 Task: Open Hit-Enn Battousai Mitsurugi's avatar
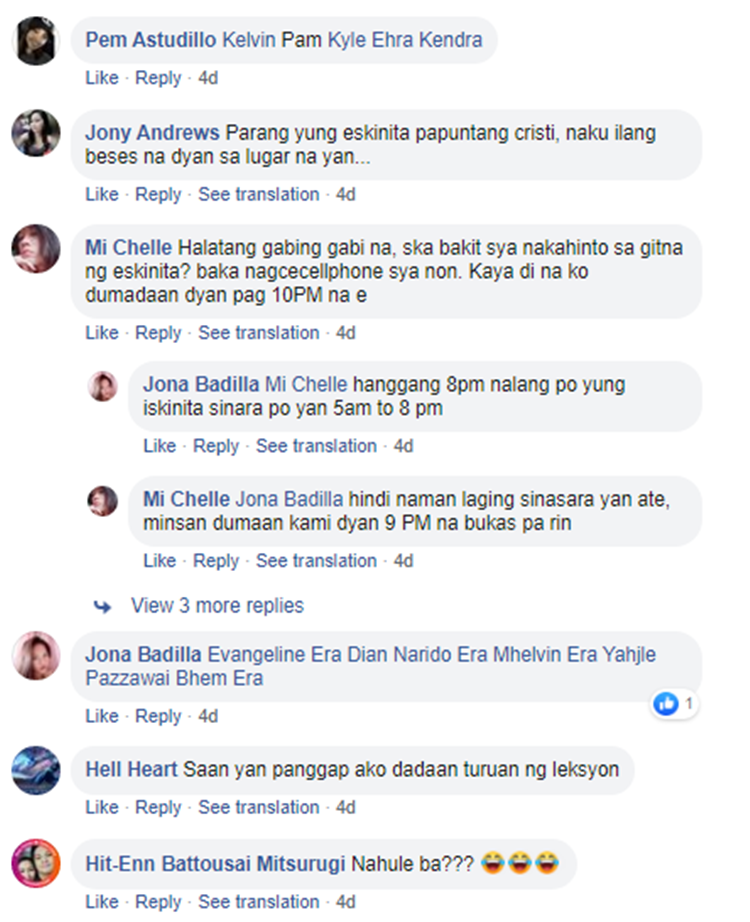(x=36, y=863)
